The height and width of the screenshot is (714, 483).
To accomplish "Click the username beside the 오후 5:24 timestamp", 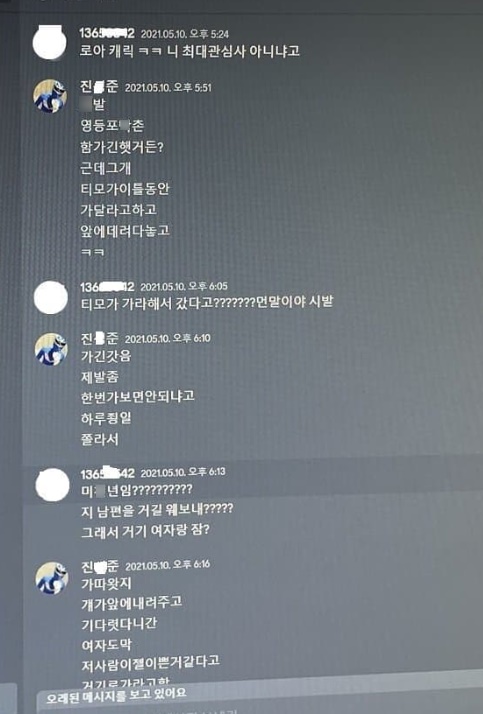I will 107,33.
